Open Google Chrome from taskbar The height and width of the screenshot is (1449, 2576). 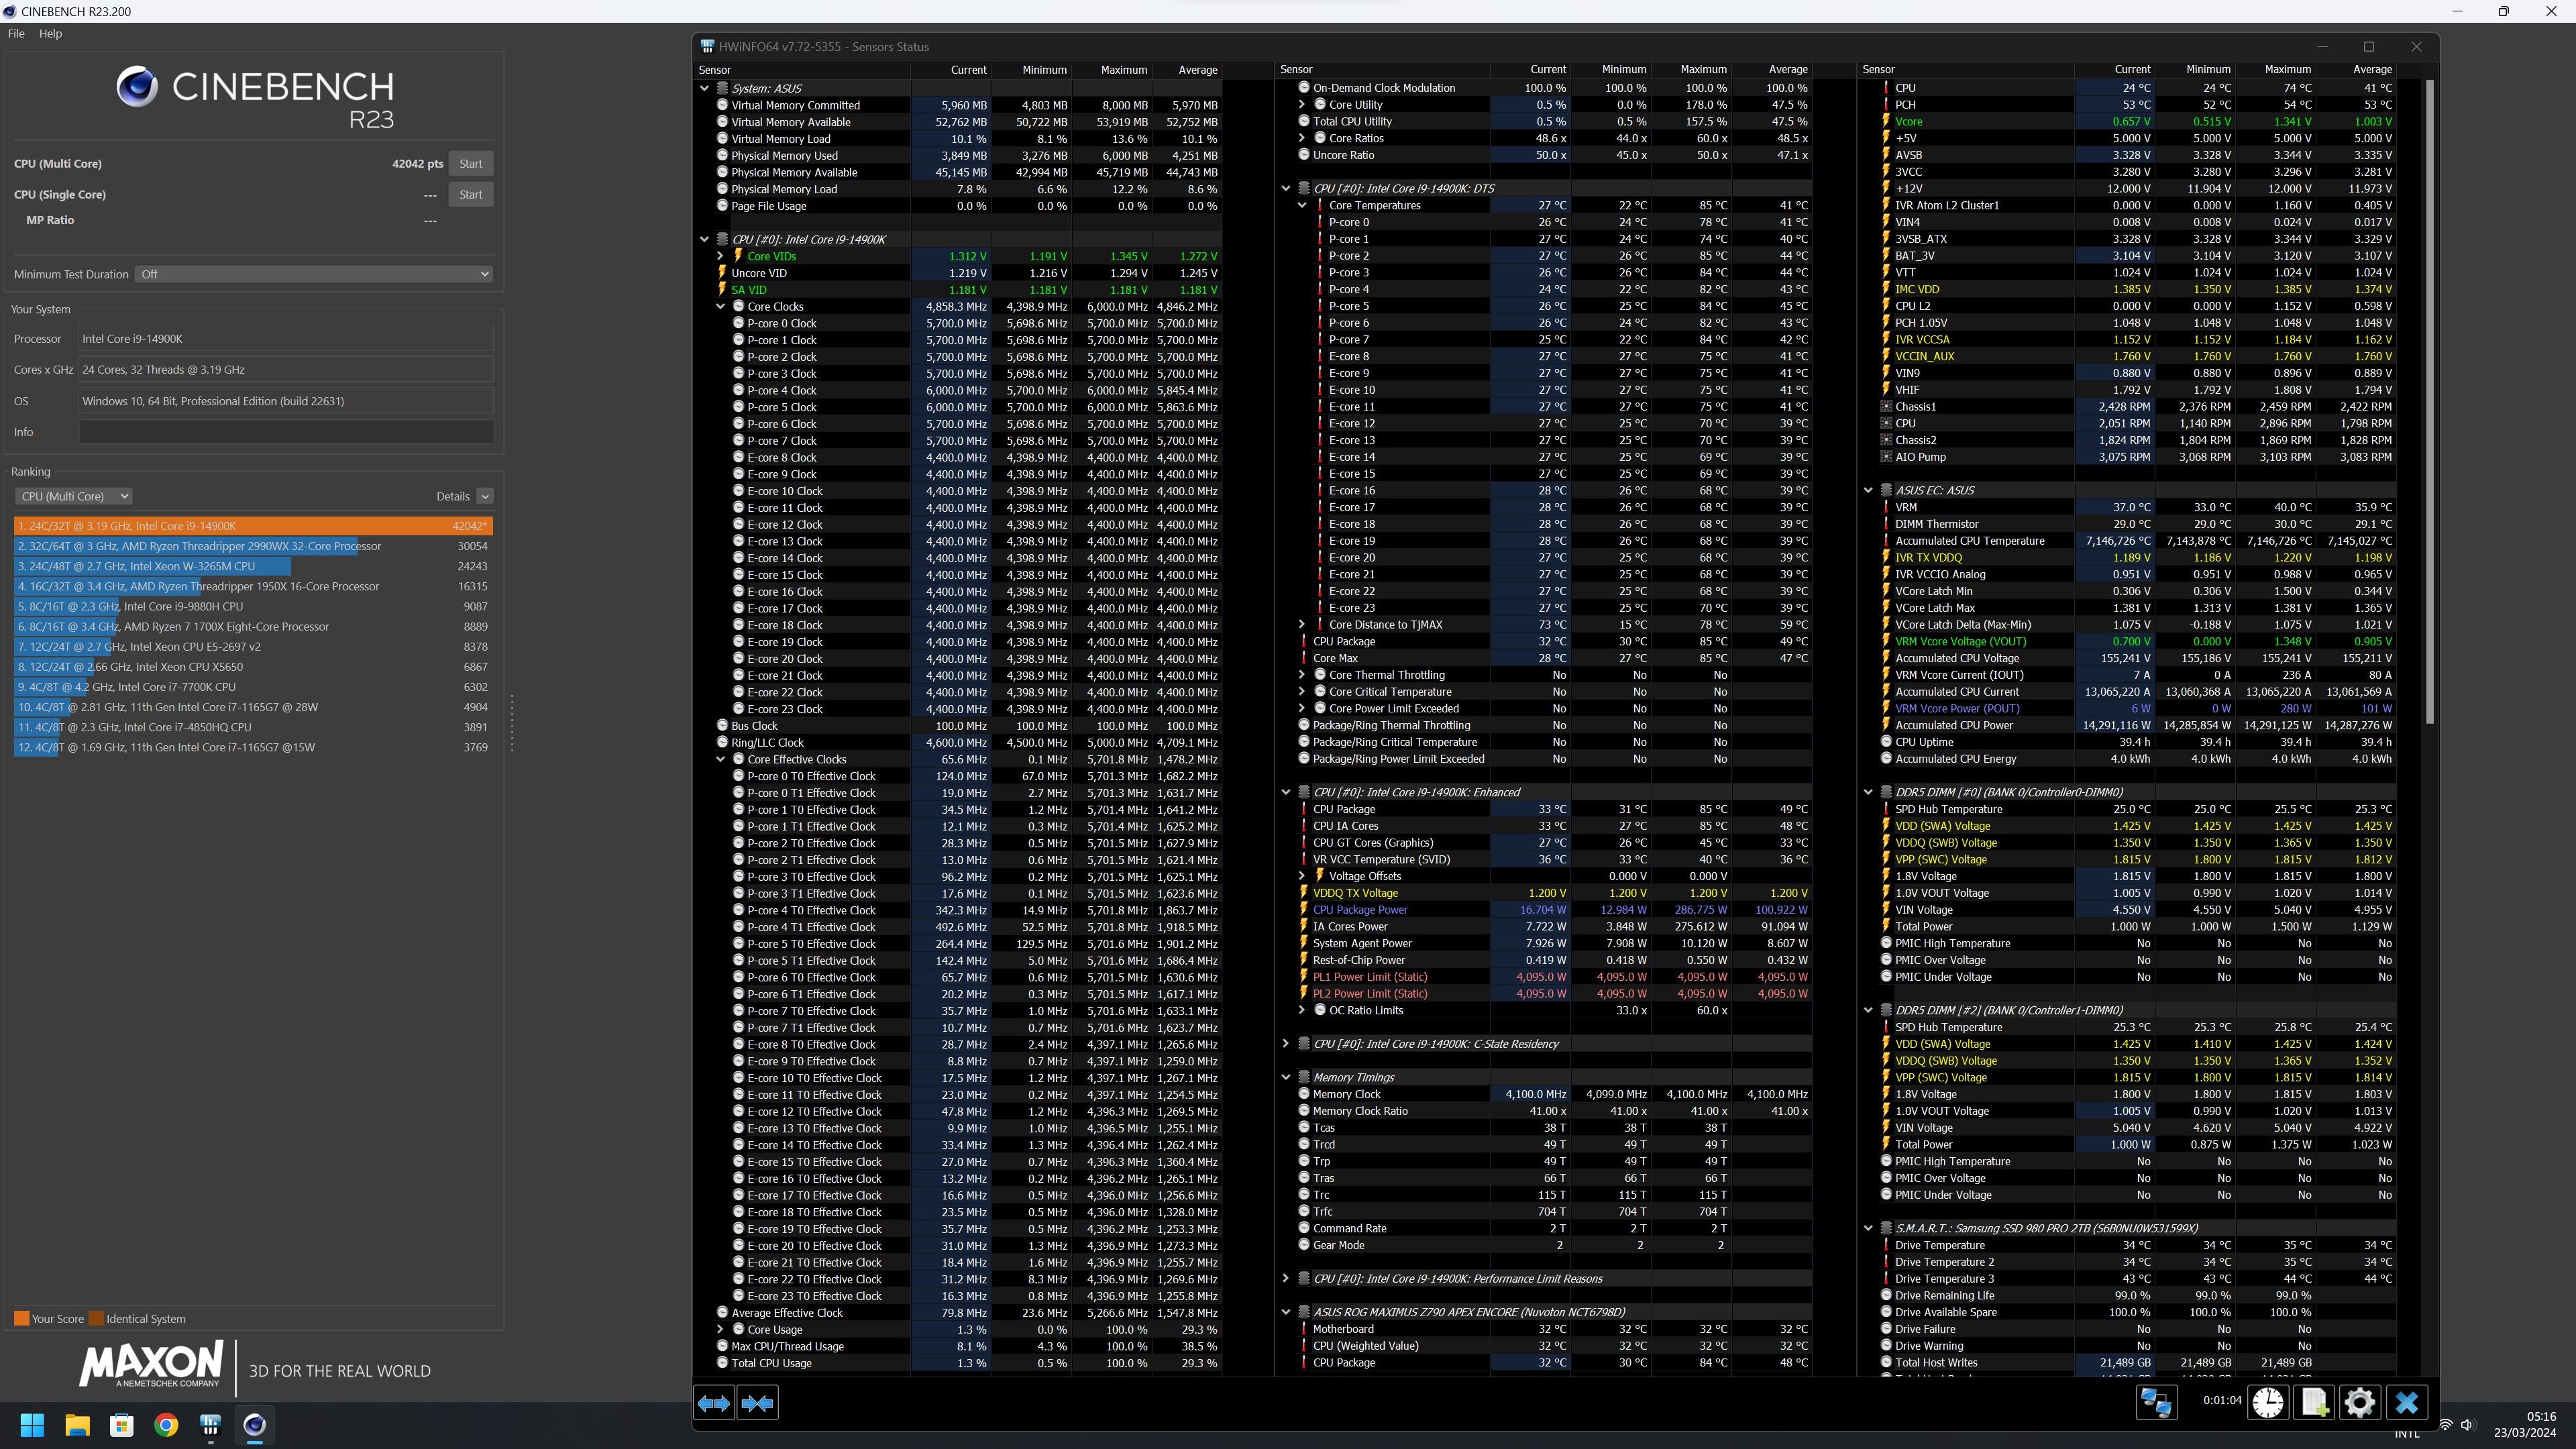pos(166,1425)
